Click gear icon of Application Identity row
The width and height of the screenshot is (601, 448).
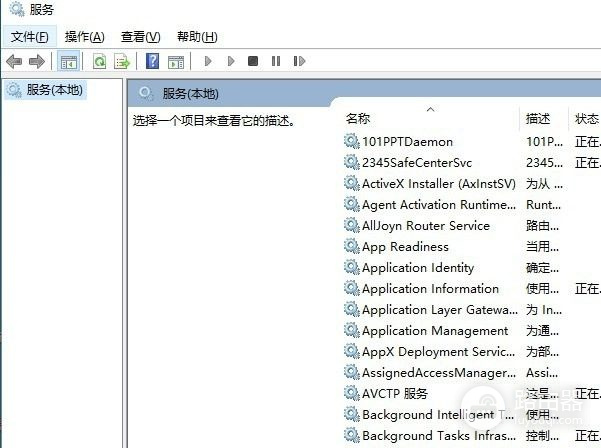351,267
